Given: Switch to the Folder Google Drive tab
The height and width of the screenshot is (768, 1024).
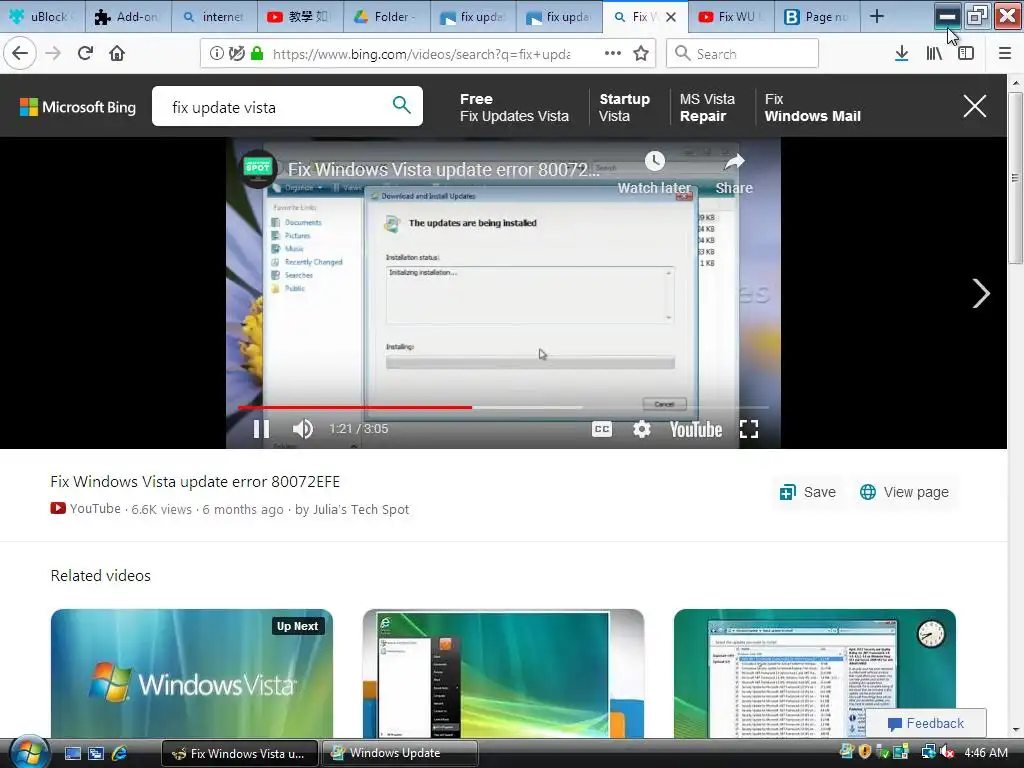Looking at the screenshot, I should coord(387,17).
